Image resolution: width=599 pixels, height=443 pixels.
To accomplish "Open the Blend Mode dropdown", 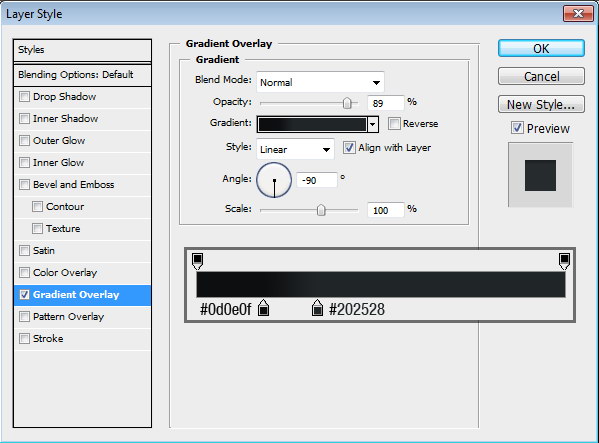I will coord(320,82).
